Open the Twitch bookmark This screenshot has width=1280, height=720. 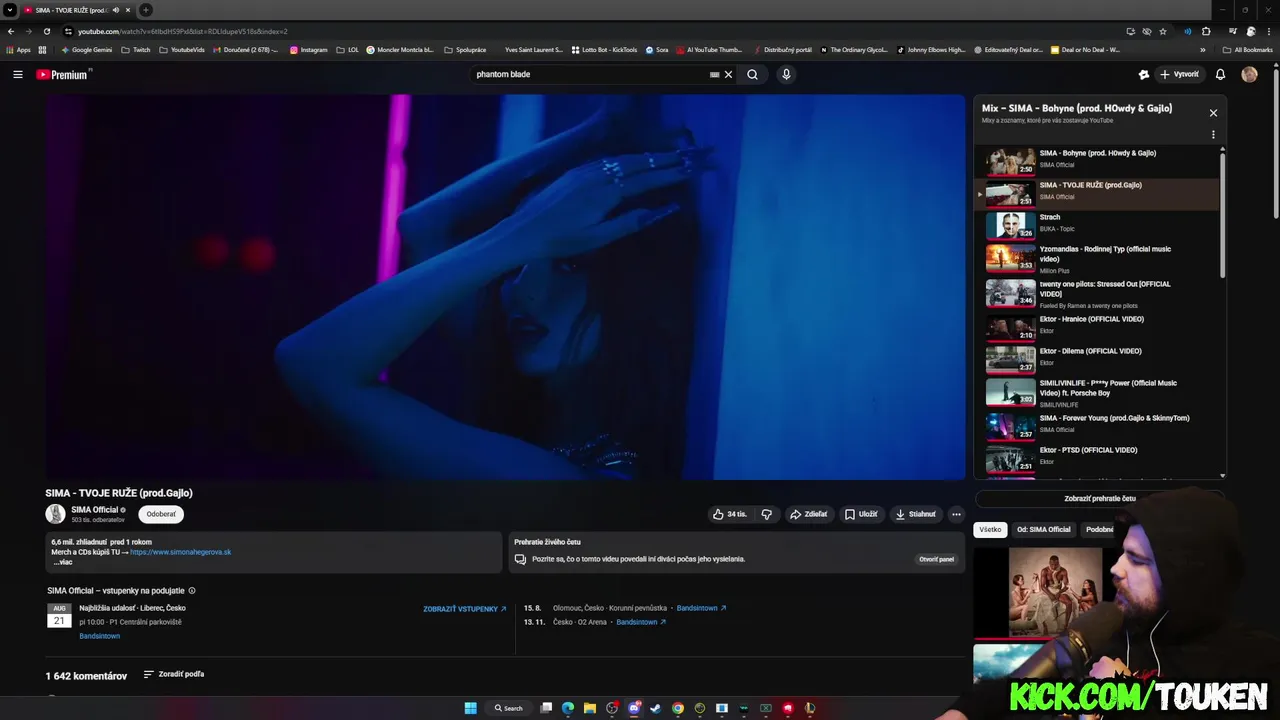136,49
